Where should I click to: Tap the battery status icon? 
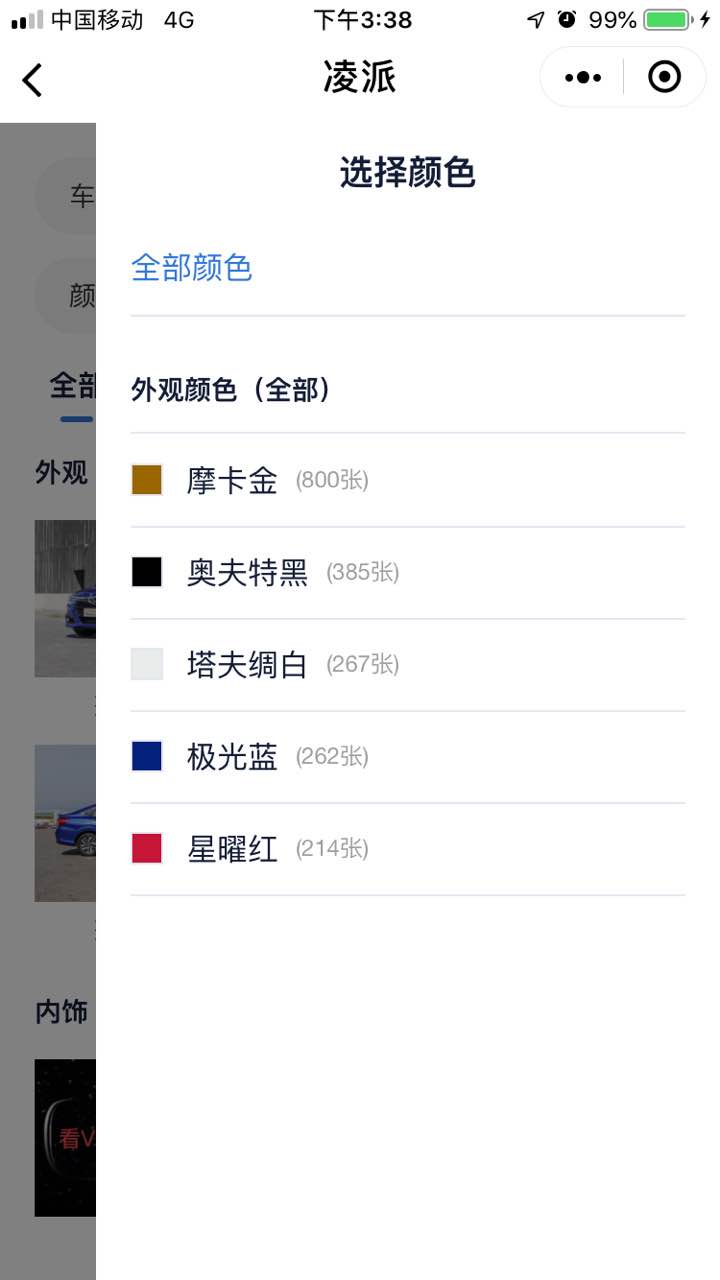coord(667,19)
